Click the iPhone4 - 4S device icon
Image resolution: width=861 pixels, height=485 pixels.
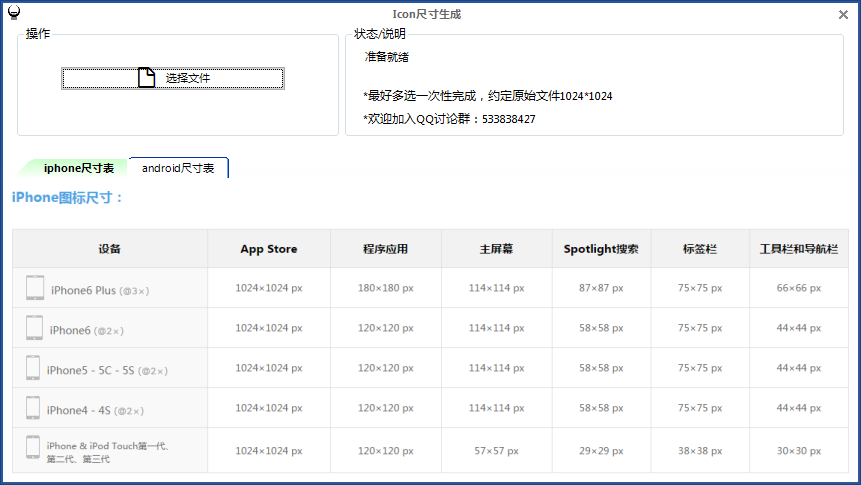tap(33, 408)
